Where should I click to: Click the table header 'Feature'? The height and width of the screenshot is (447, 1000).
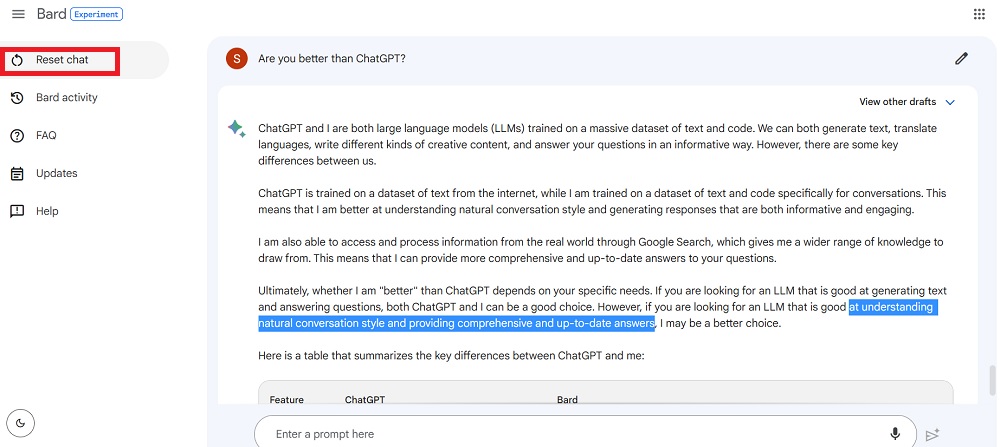(x=286, y=400)
